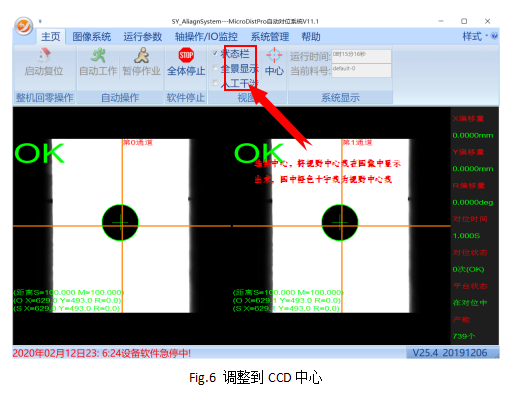
Task: Click the black circle in channel 0 view
Action: [x=120, y=222]
